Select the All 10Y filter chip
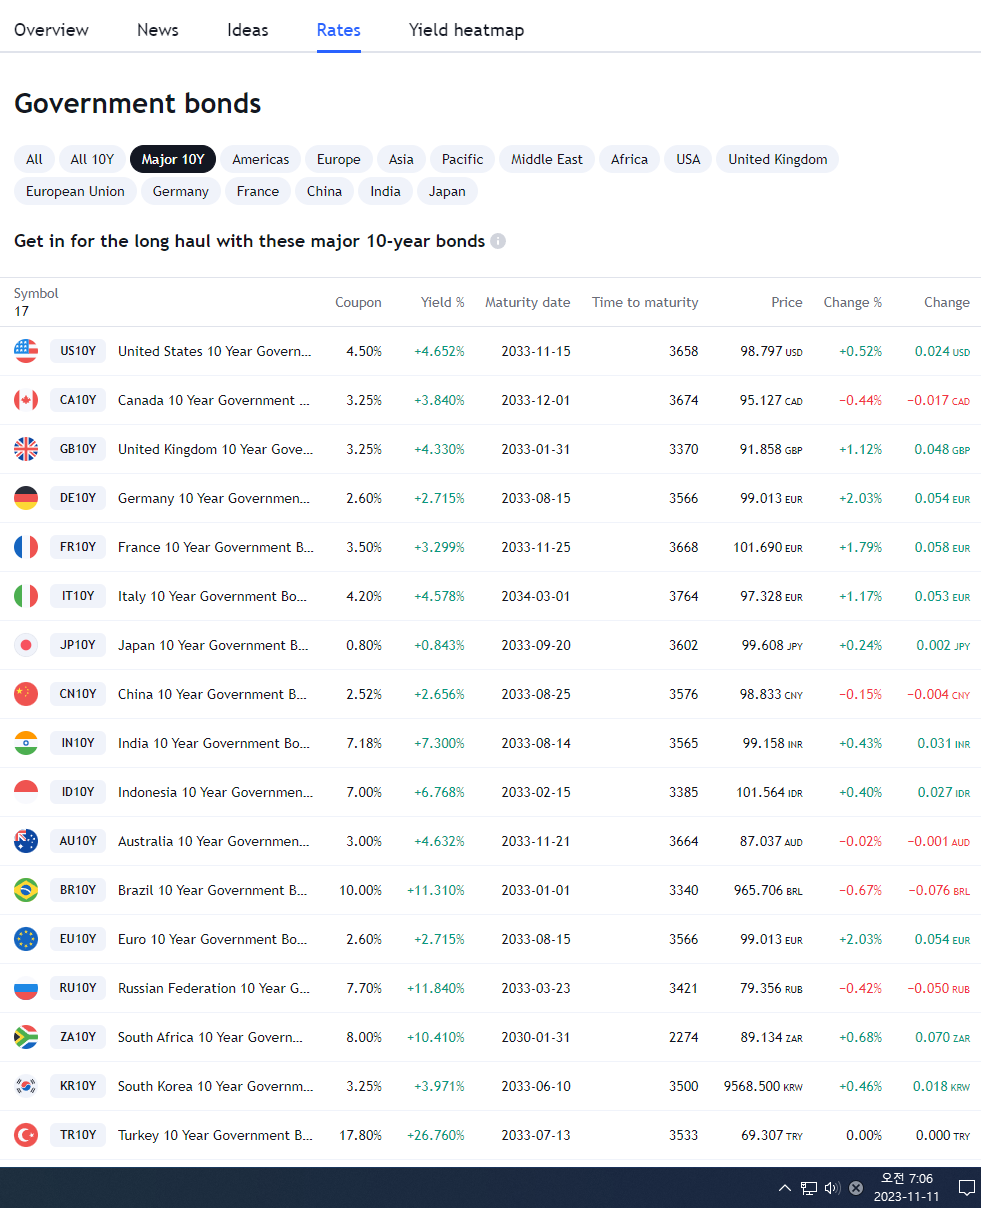Screen dimensions: 981x1208 [x=92, y=159]
